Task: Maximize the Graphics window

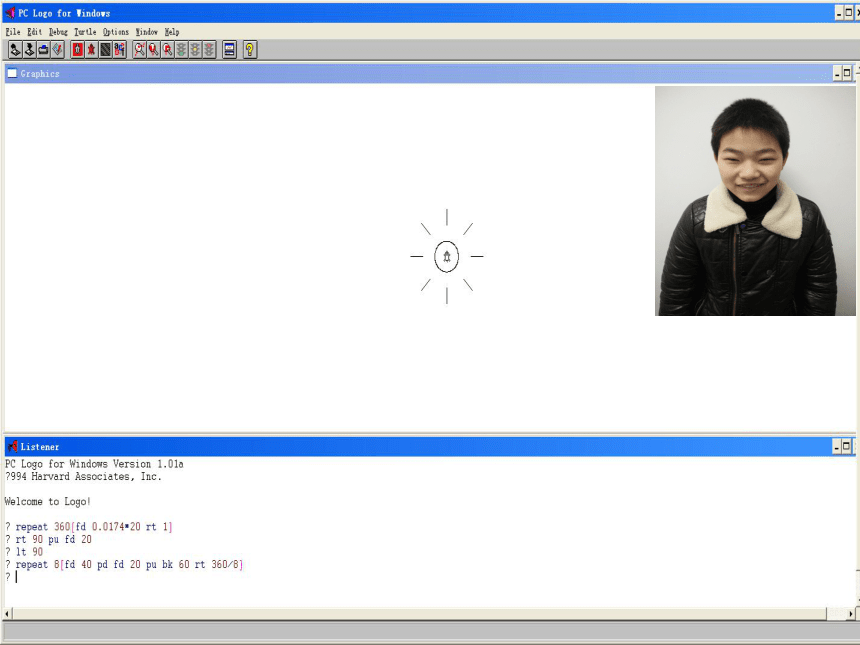Action: click(847, 73)
